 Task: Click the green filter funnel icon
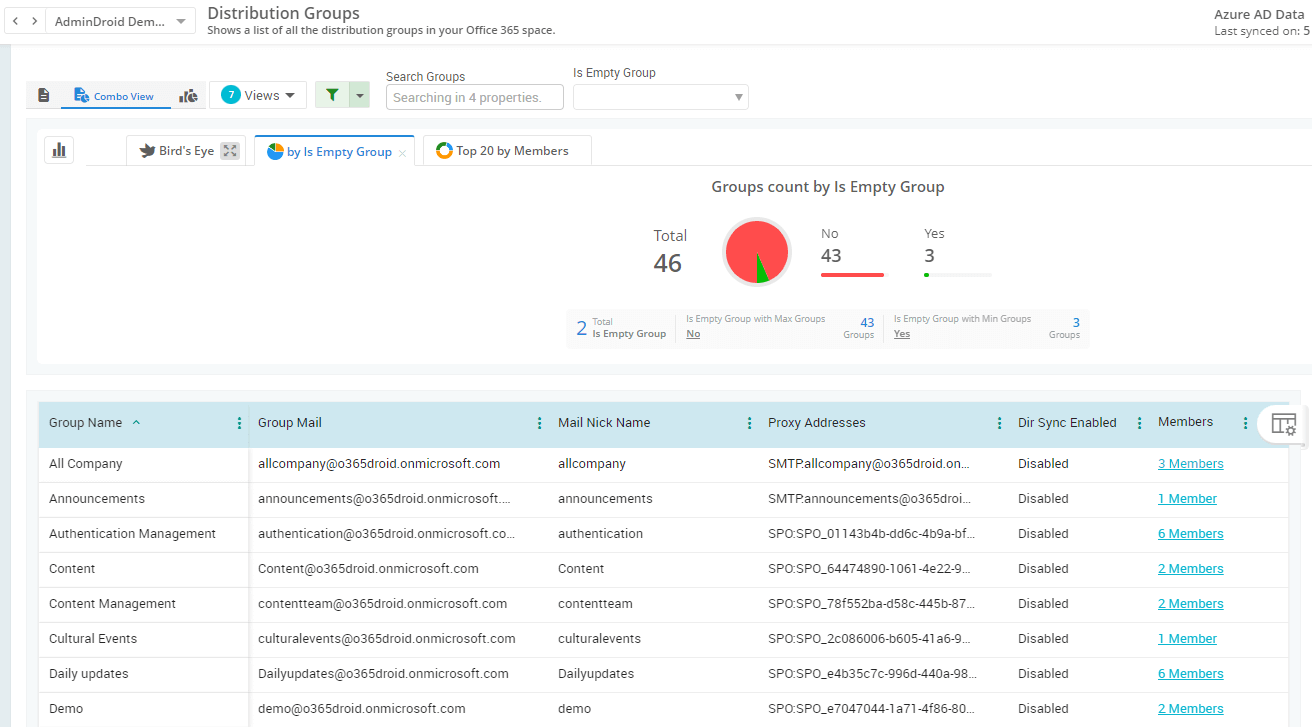[332, 95]
